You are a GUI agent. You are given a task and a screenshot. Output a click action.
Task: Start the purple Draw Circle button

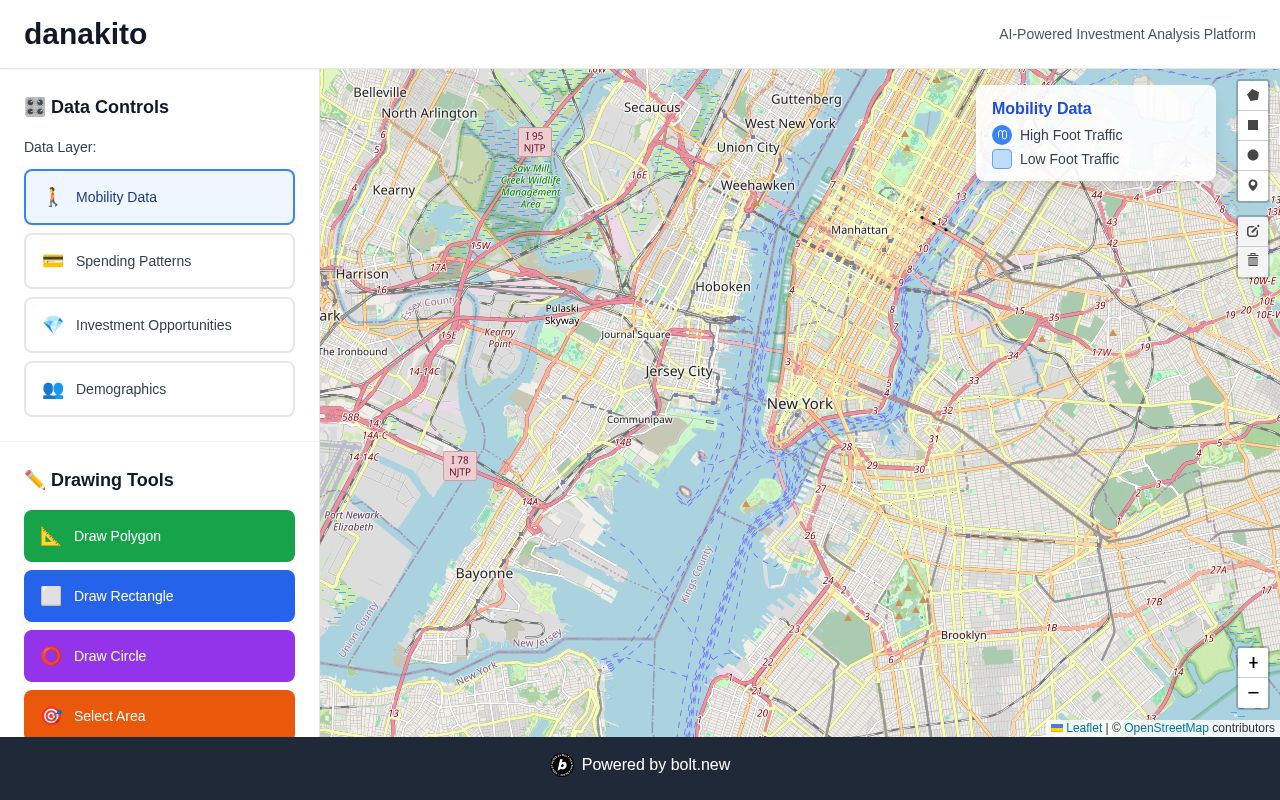coord(160,656)
